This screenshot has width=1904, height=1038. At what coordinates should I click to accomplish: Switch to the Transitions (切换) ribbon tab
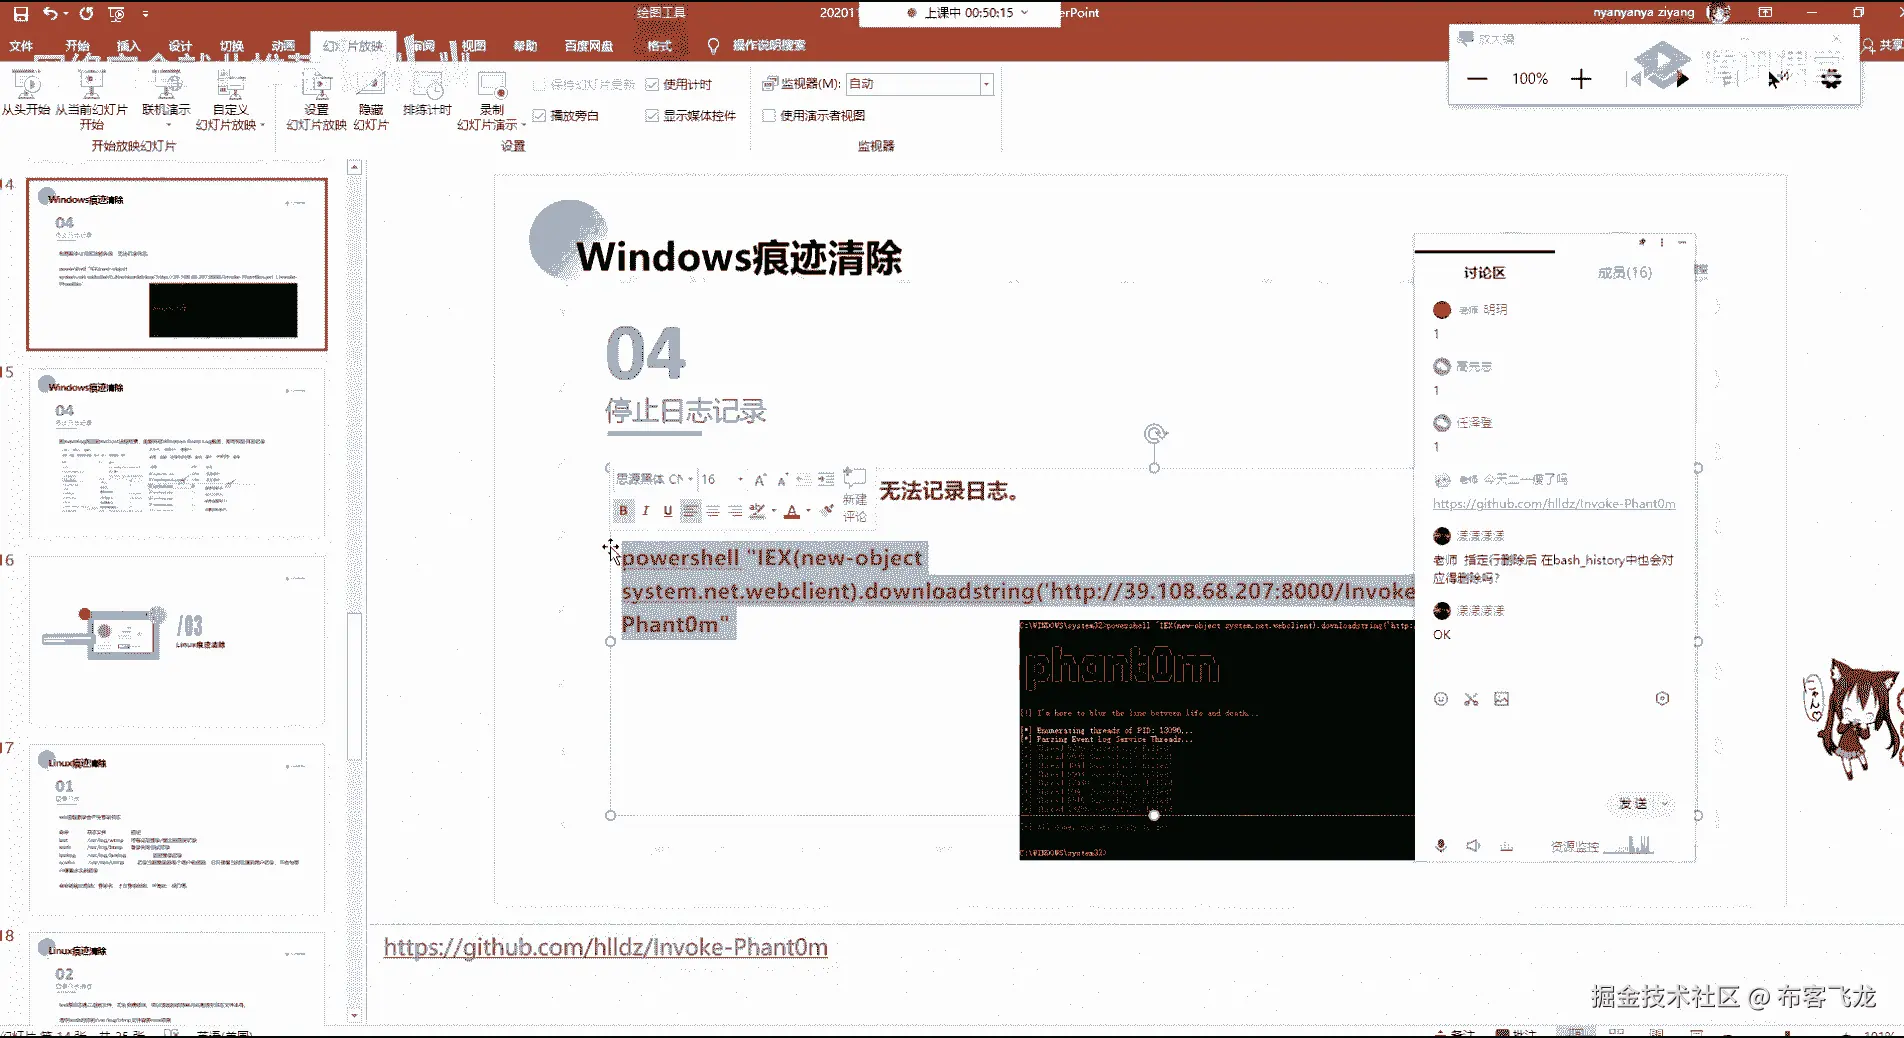[232, 46]
